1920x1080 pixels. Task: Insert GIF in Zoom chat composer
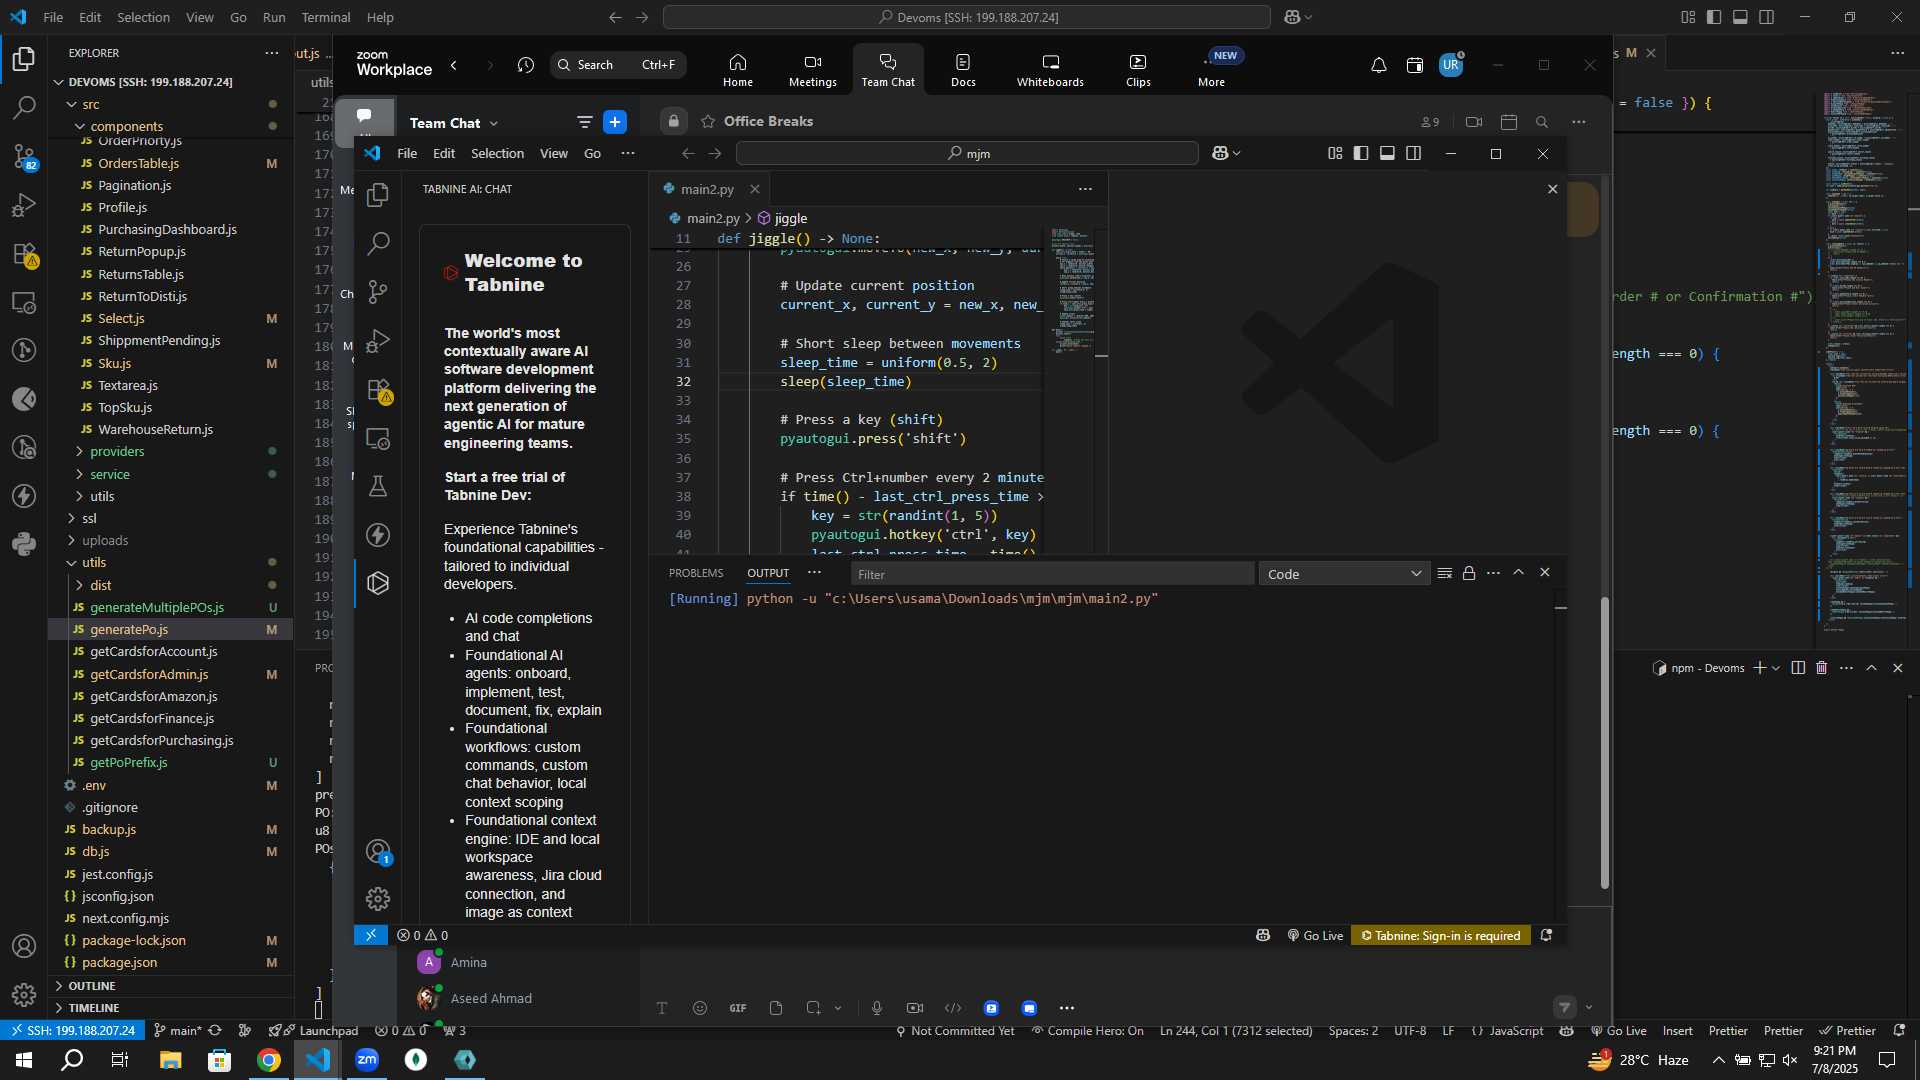tap(738, 1008)
